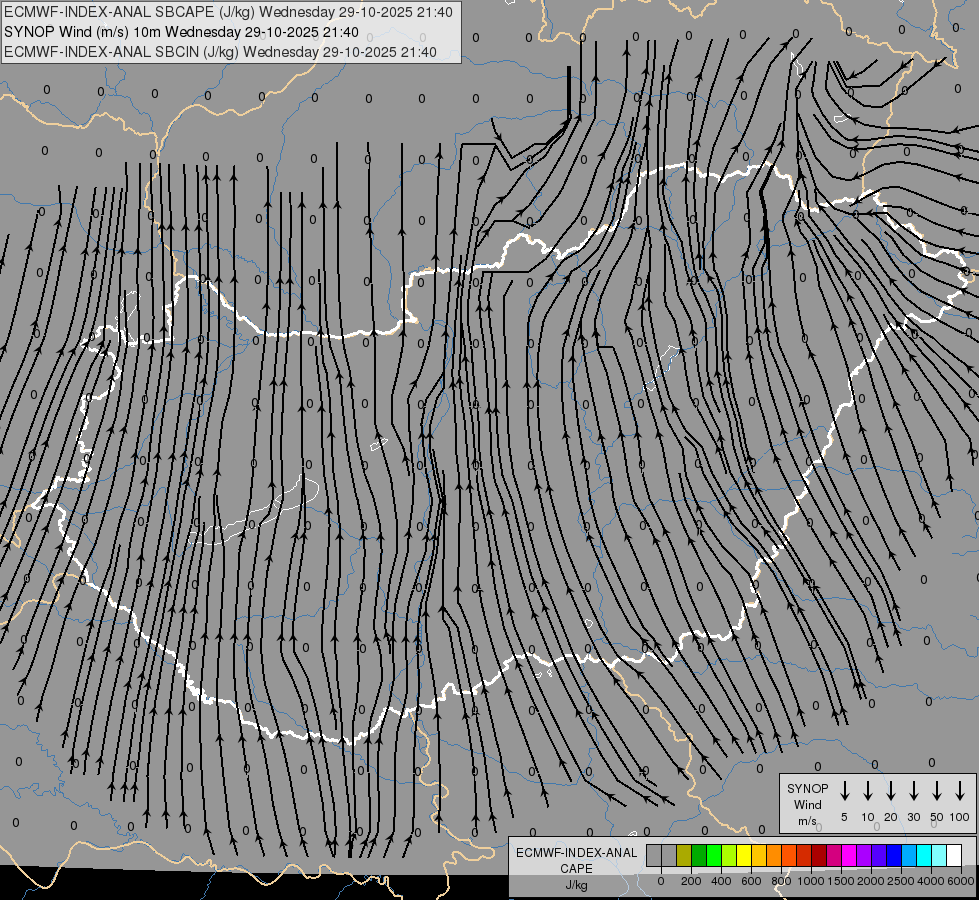Image resolution: width=979 pixels, height=900 pixels.
Task: Select the yellow-green CAPE swatch
Action: [729, 855]
